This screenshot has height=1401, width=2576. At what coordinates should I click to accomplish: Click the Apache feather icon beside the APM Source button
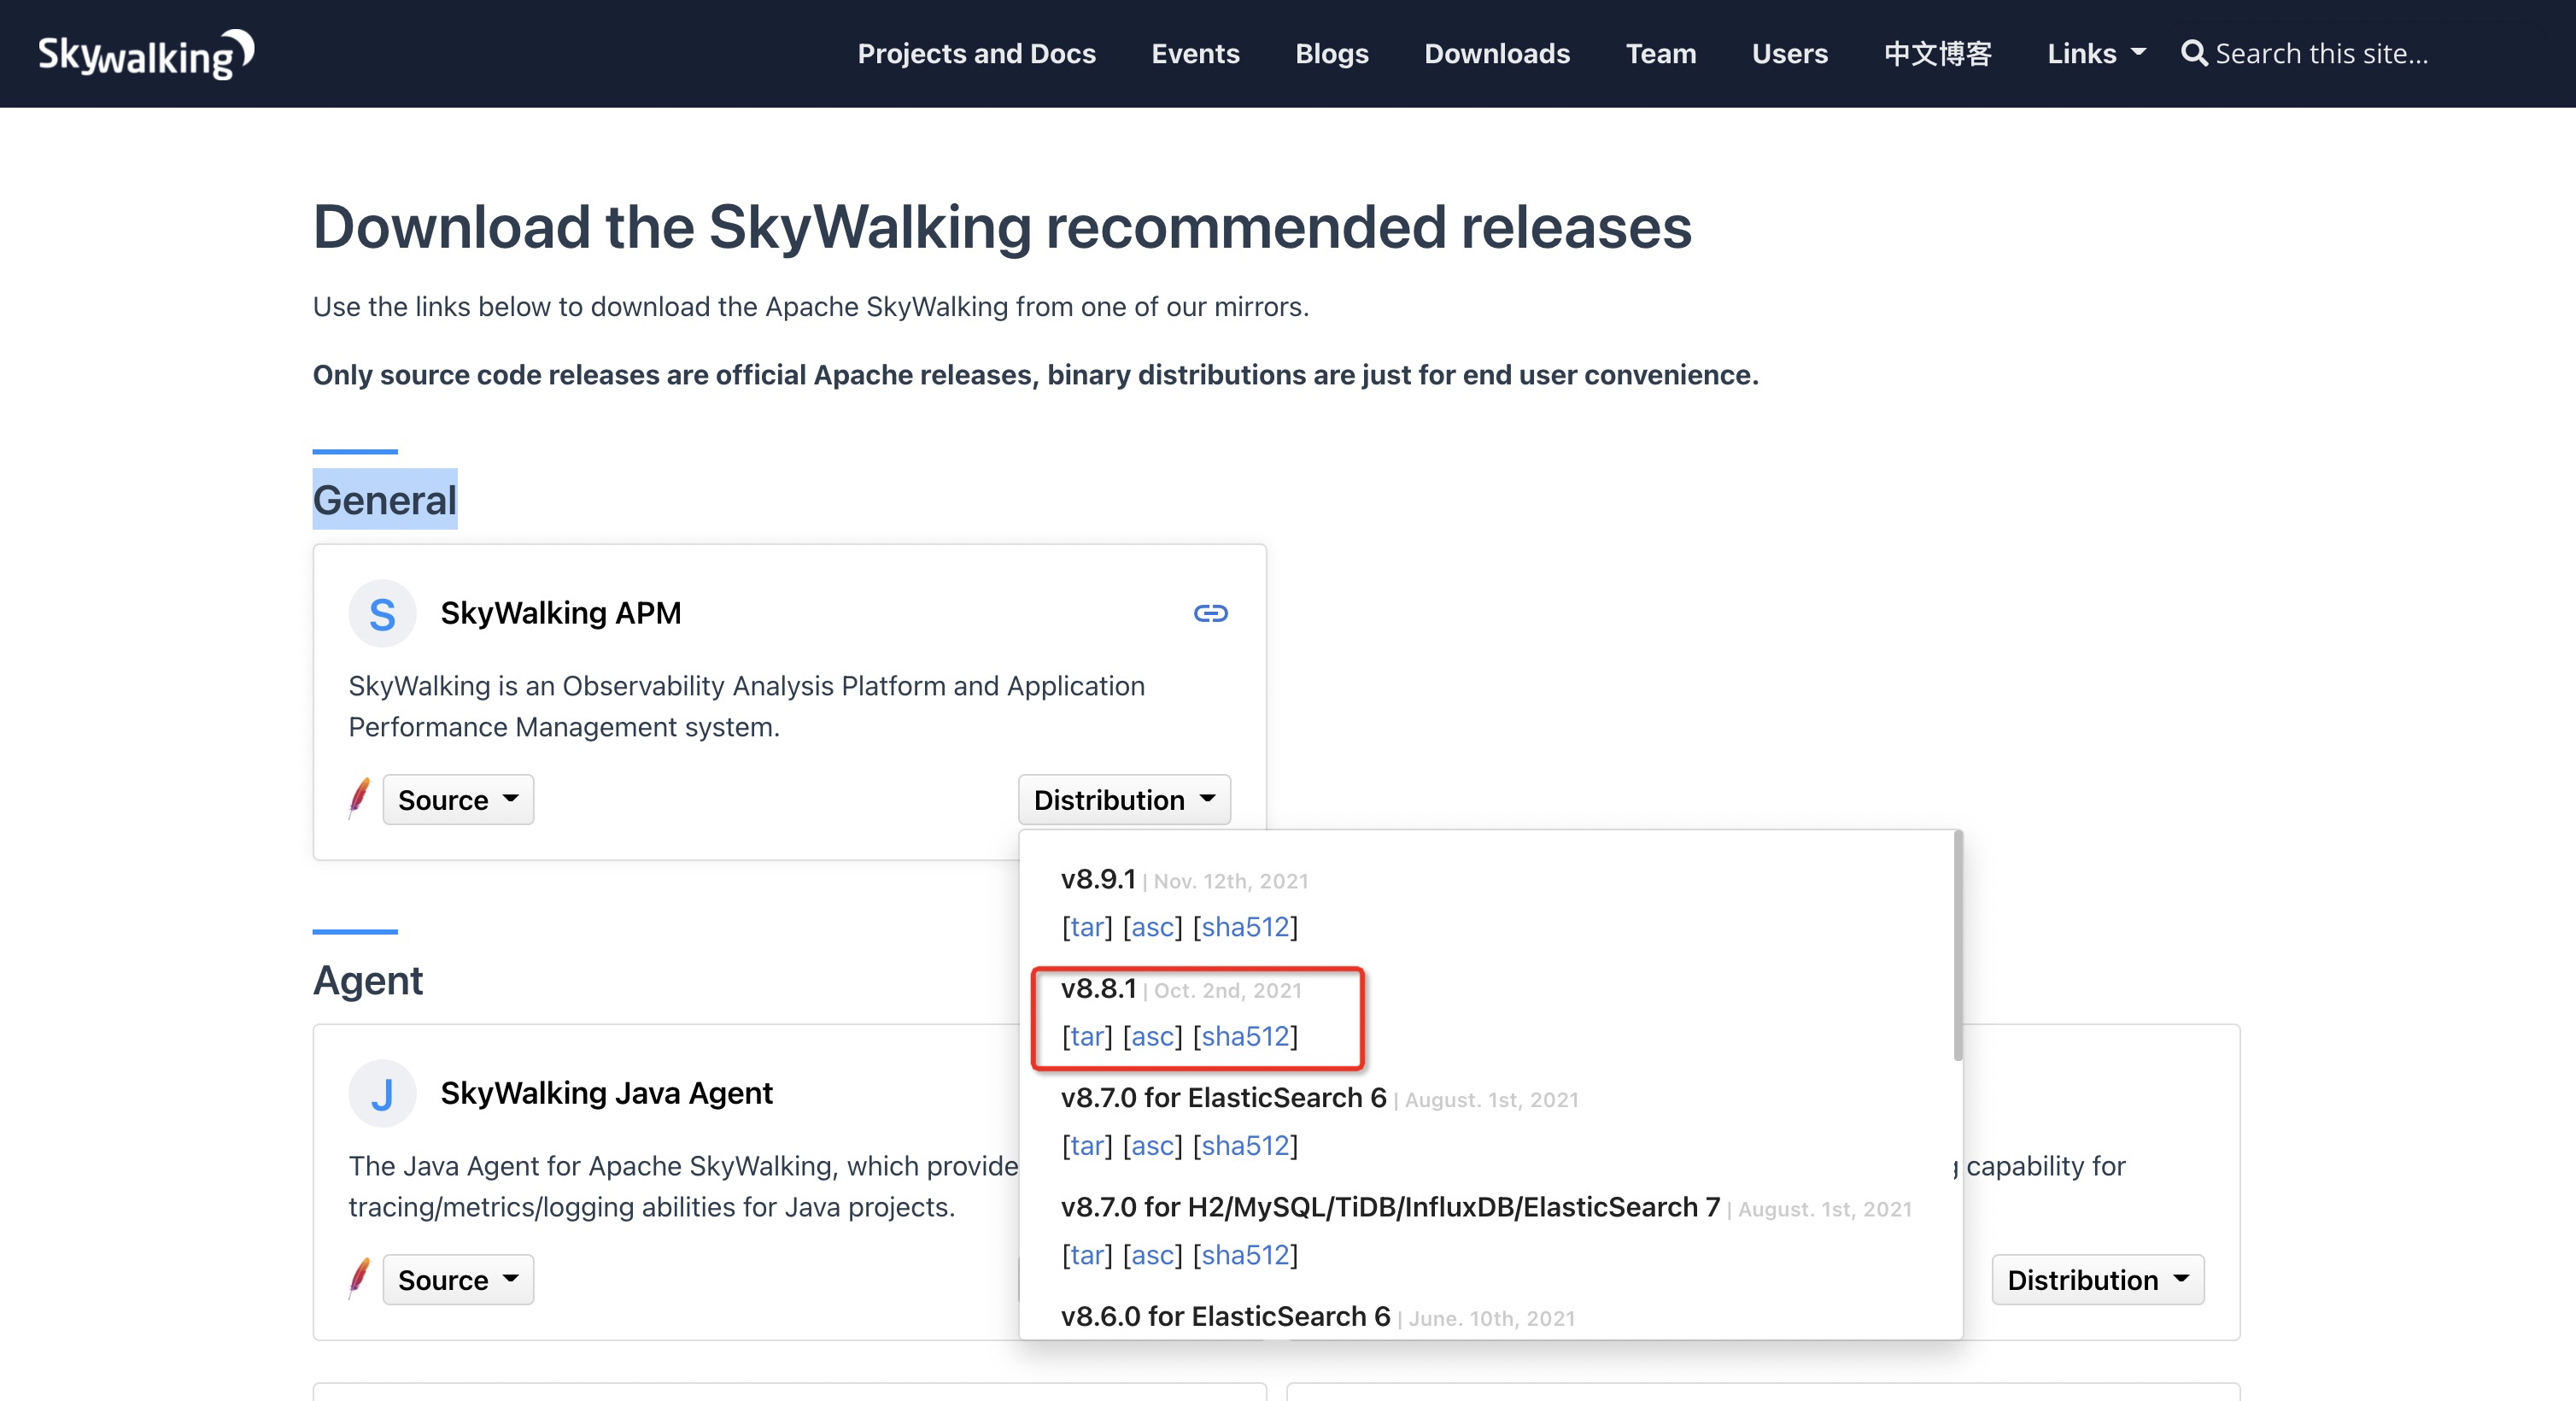pos(358,799)
